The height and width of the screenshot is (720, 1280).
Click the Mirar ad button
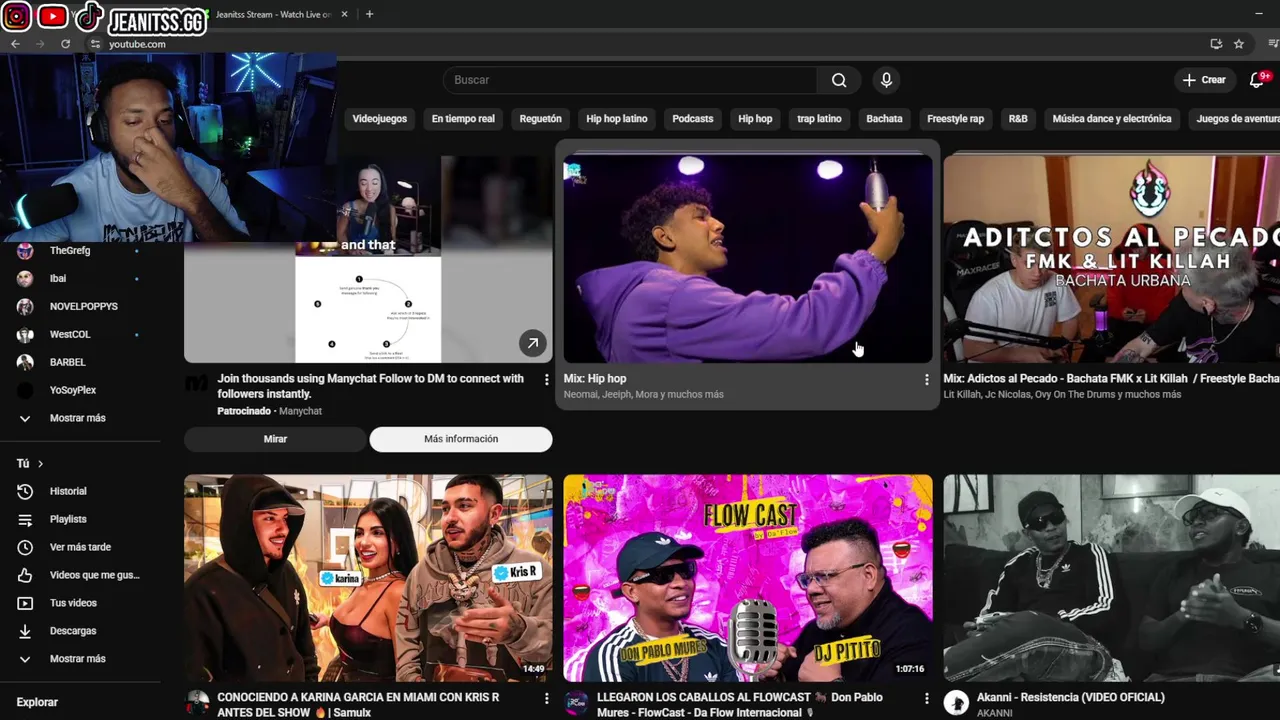click(x=275, y=439)
